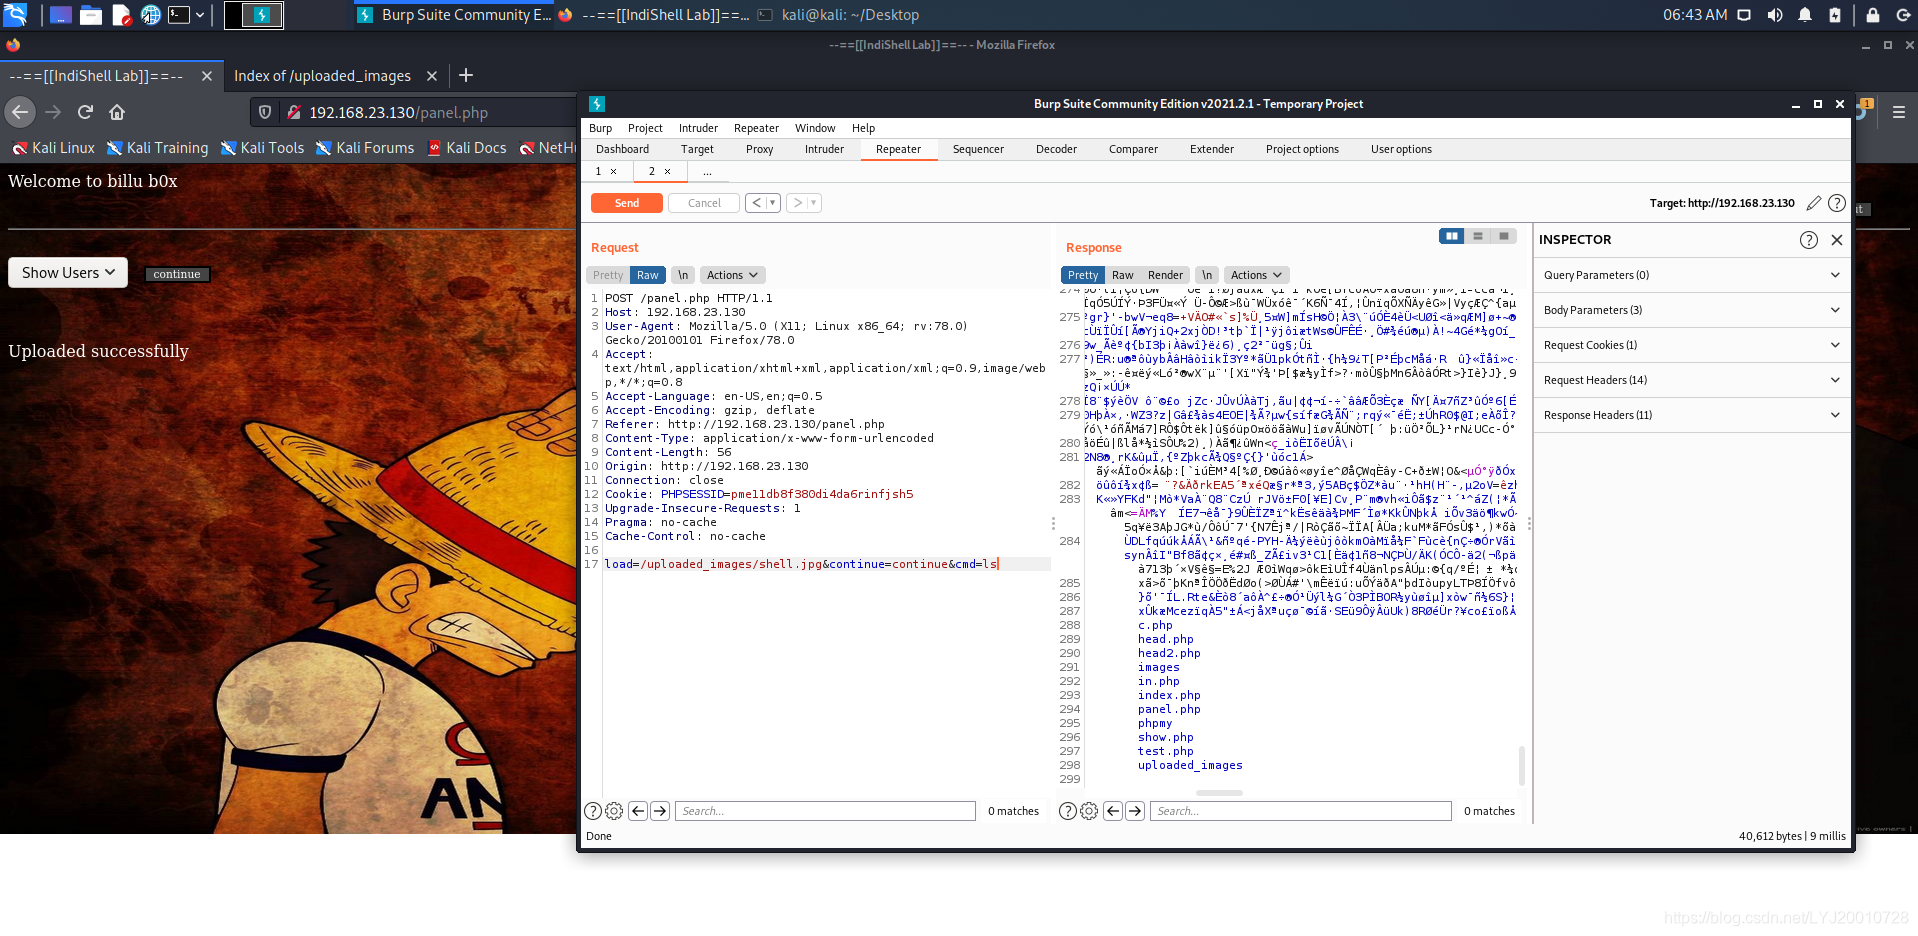The image size is (1918, 936).
Task: Toggle Raw view in Request pane
Action: 648,275
